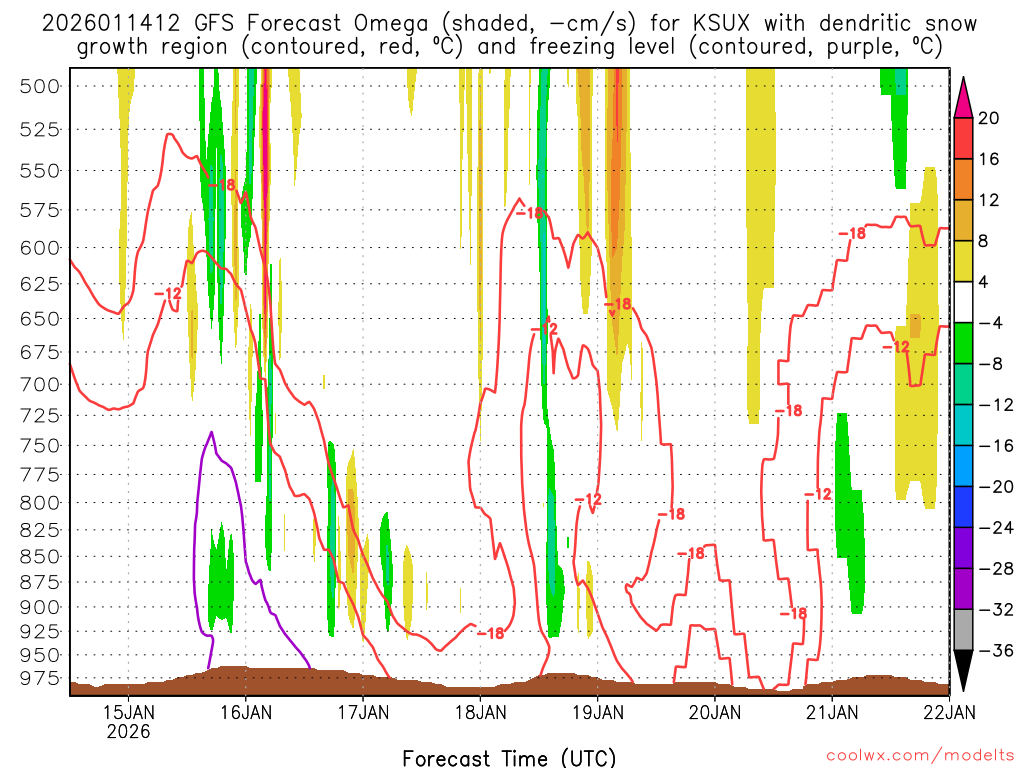Click the 'Forecast Time (UTC)' axis title

pos(509,758)
